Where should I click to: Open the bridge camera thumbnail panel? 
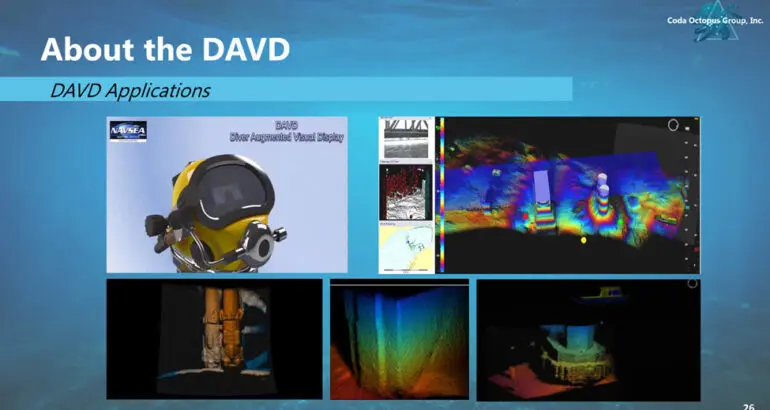405,139
